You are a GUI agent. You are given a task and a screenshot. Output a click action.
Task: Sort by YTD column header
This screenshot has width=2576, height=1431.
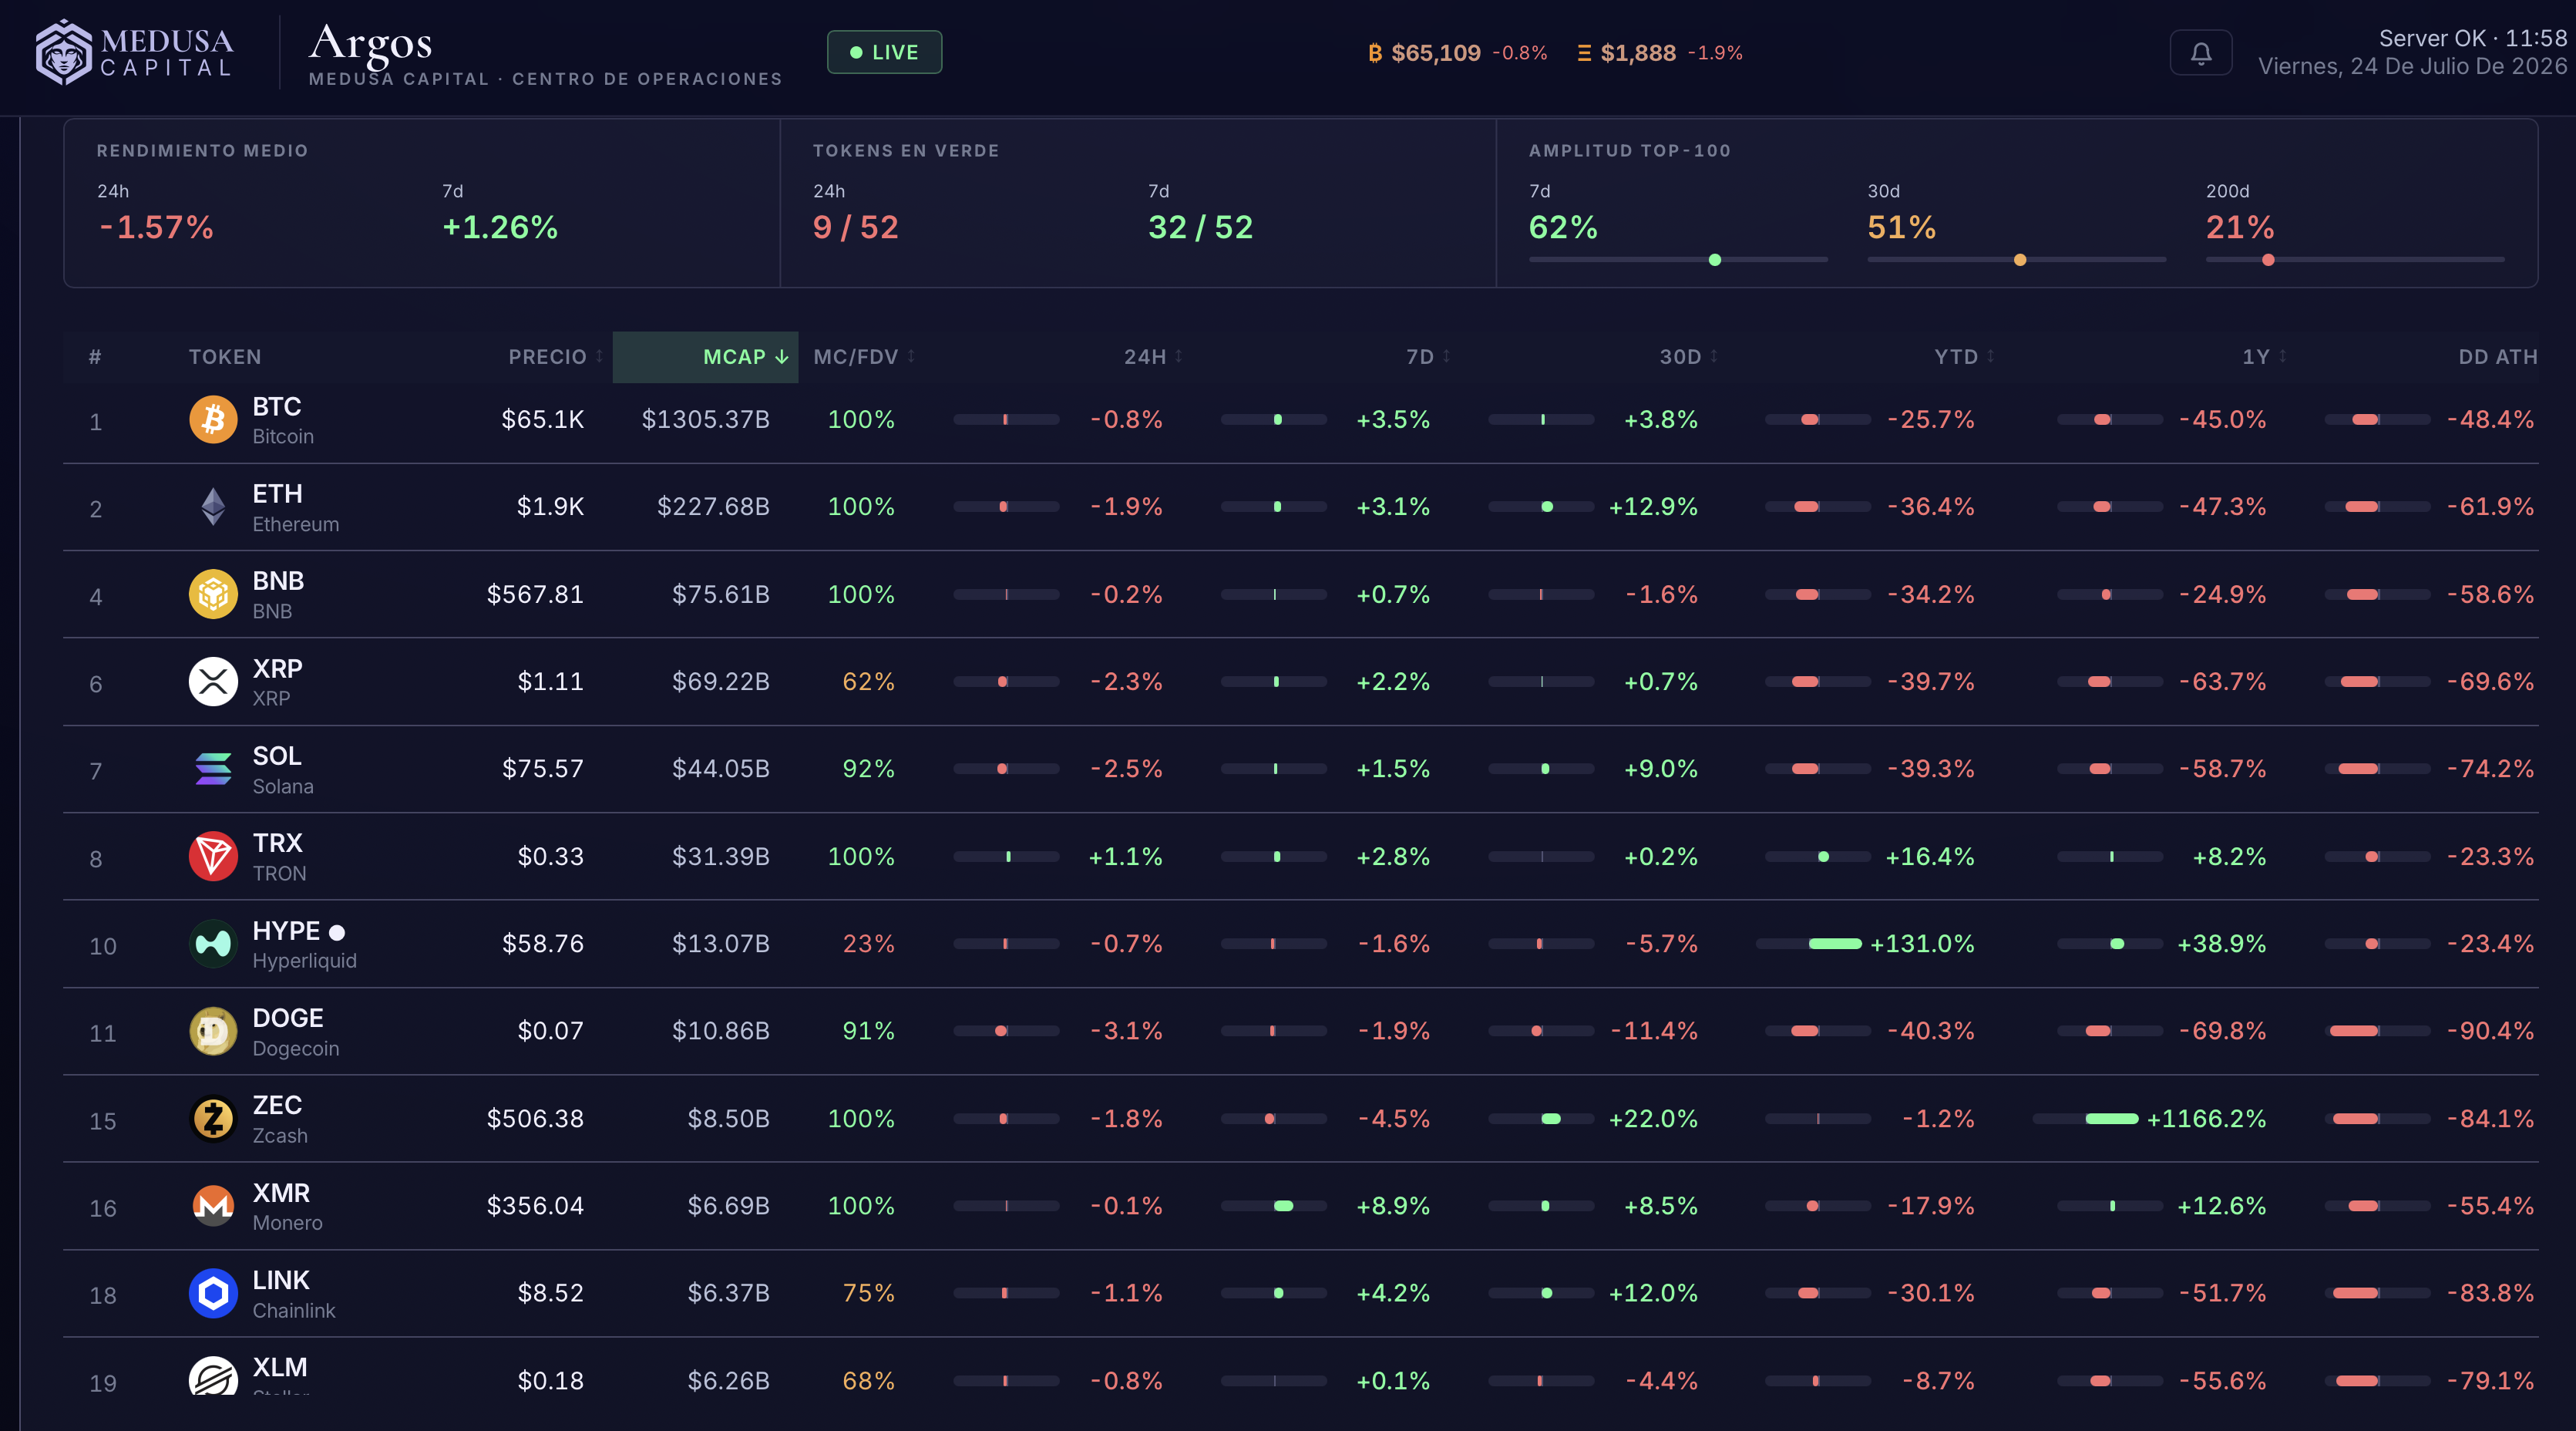click(1964, 357)
